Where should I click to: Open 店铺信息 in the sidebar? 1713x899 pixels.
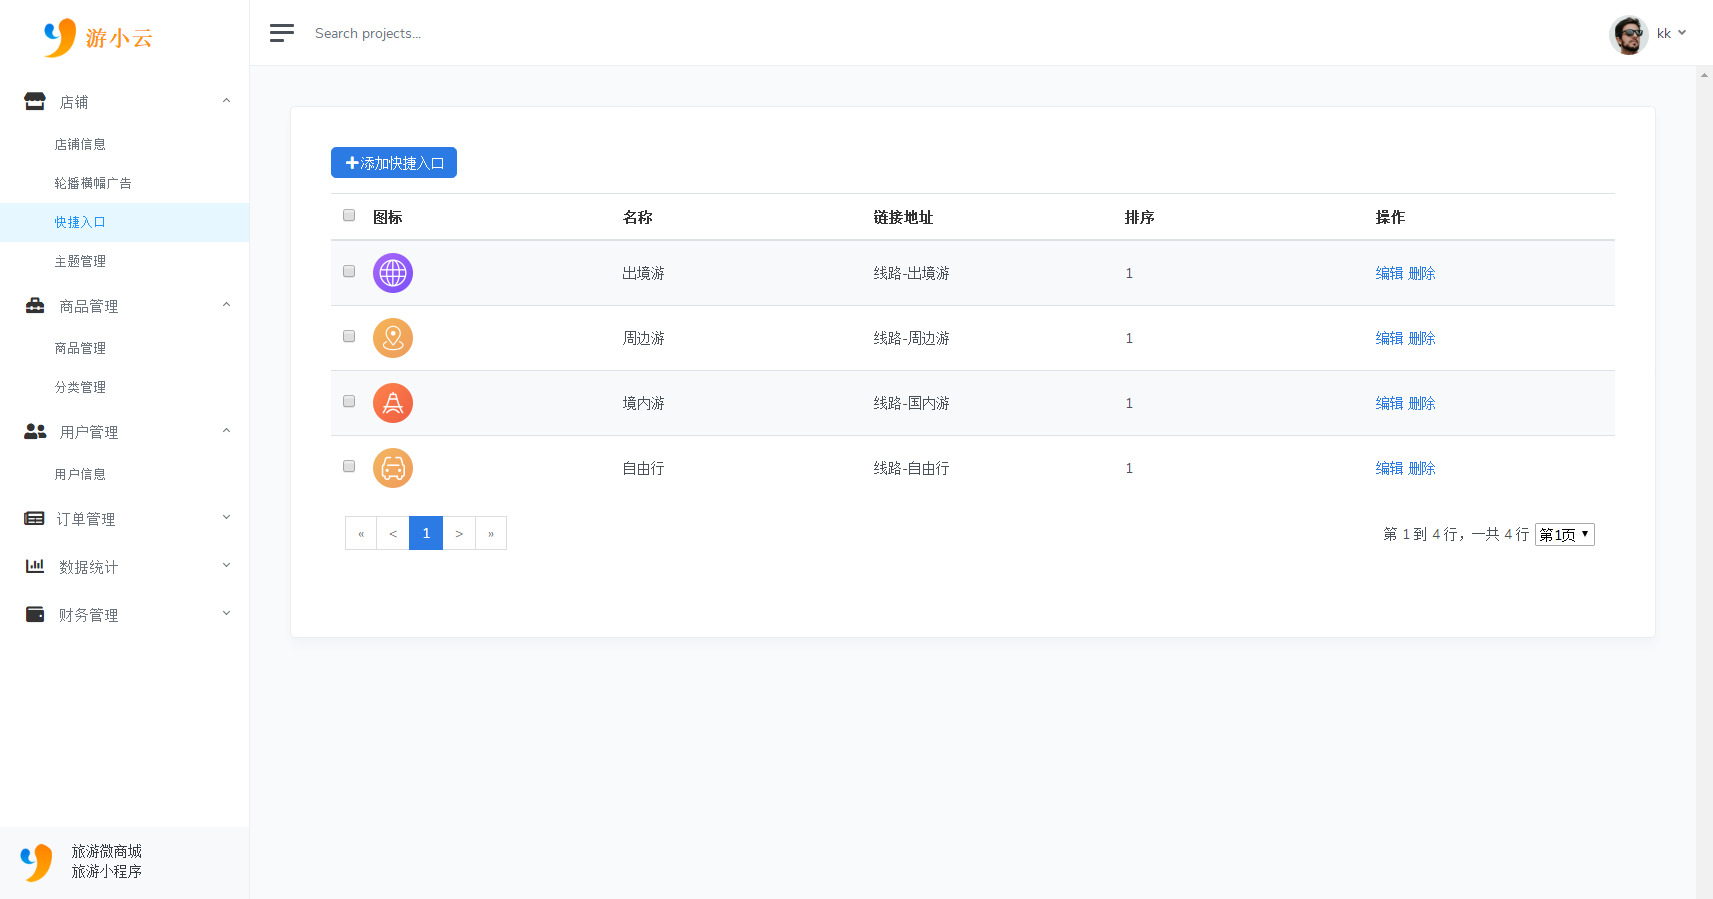[80, 144]
